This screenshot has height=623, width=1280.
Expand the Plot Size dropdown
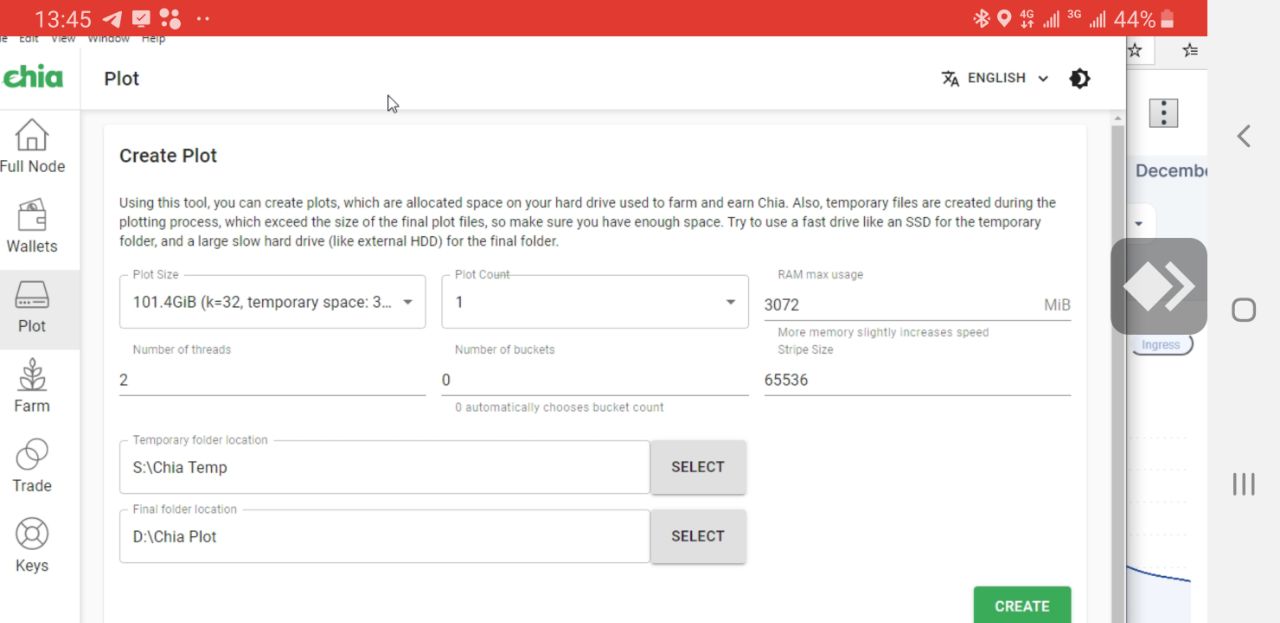pyautogui.click(x=272, y=302)
